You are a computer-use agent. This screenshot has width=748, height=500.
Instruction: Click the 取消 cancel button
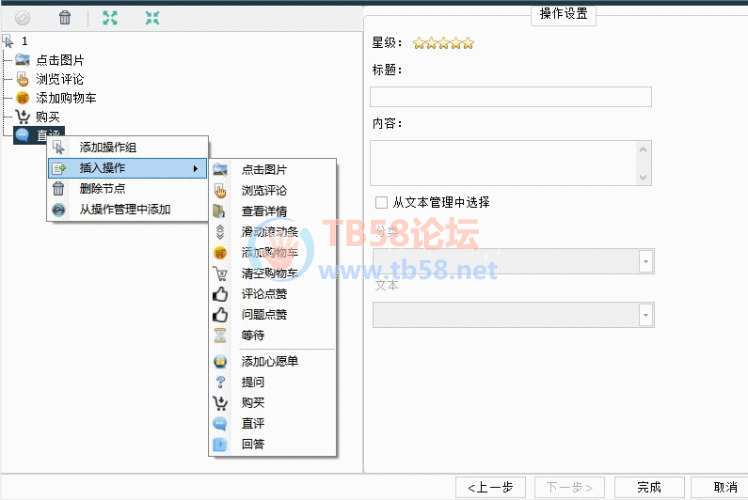726,487
